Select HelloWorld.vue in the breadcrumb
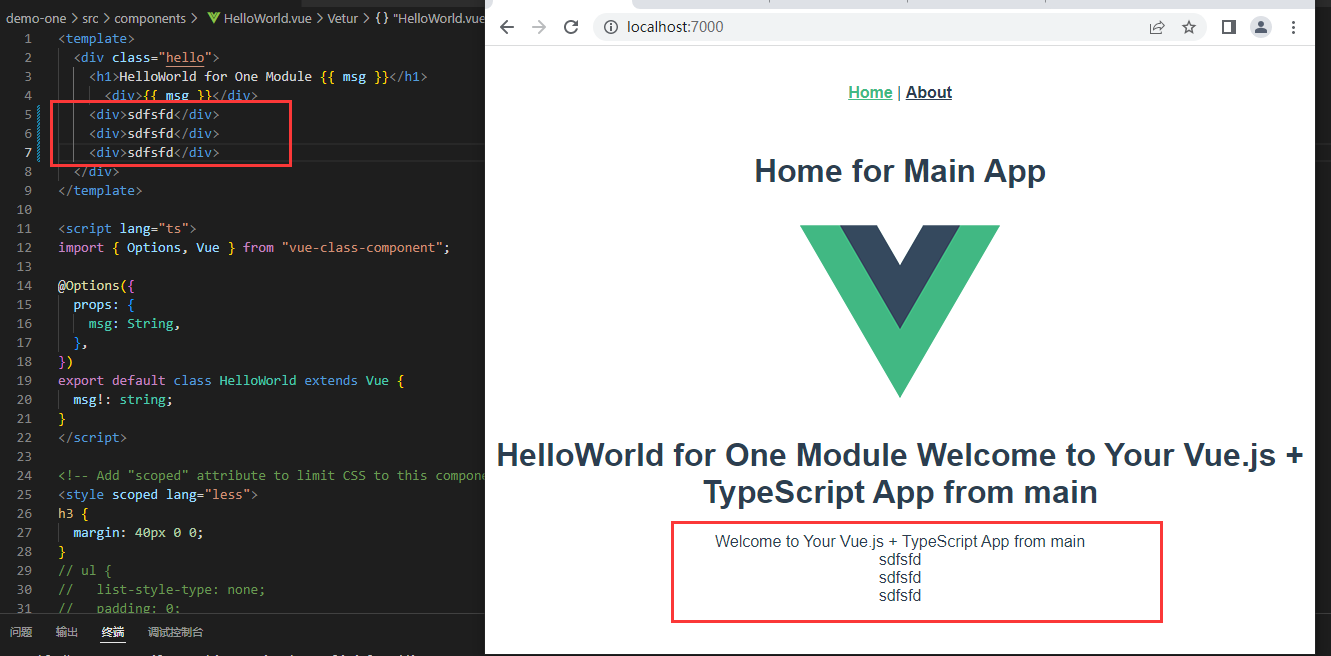Image resolution: width=1331 pixels, height=656 pixels. tap(268, 18)
